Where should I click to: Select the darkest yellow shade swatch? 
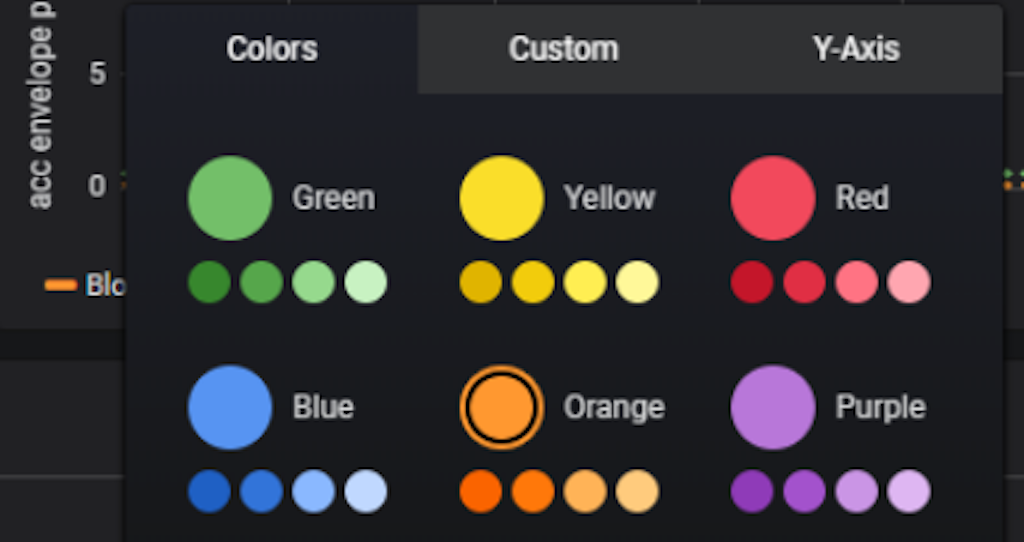click(481, 282)
